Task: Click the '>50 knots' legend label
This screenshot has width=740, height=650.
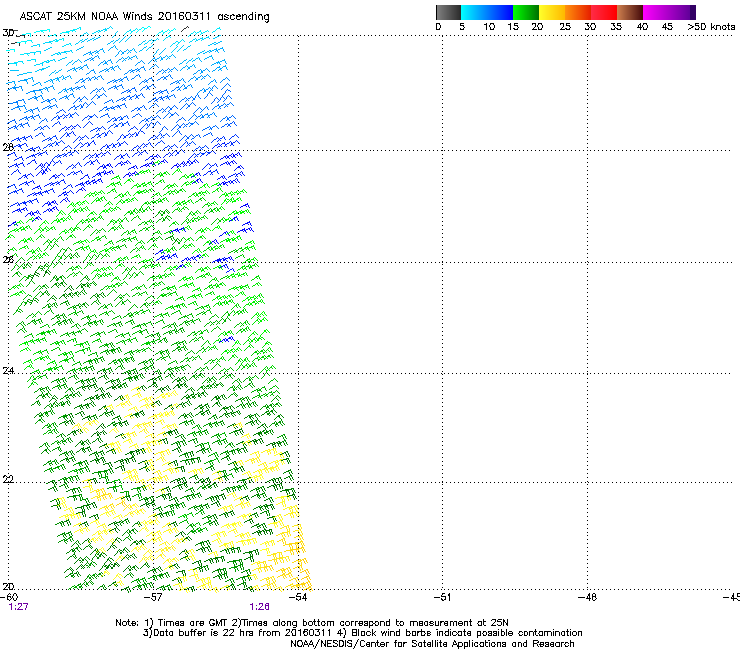Action: 711,27
